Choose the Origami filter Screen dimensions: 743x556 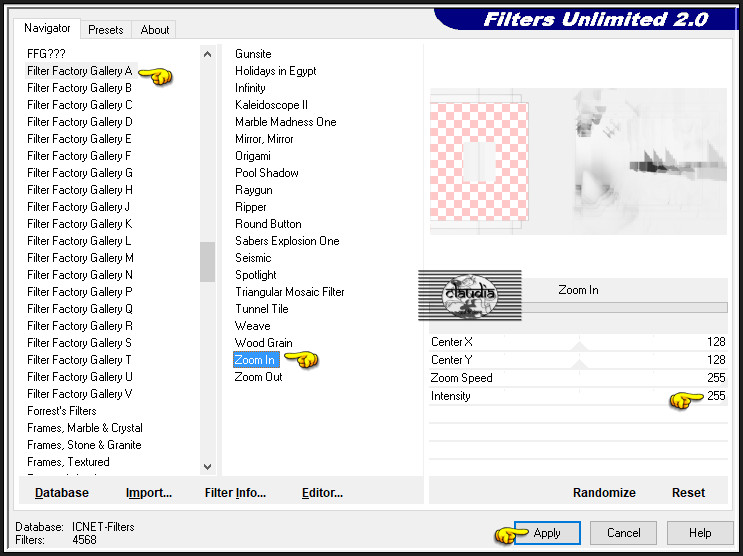(x=253, y=156)
